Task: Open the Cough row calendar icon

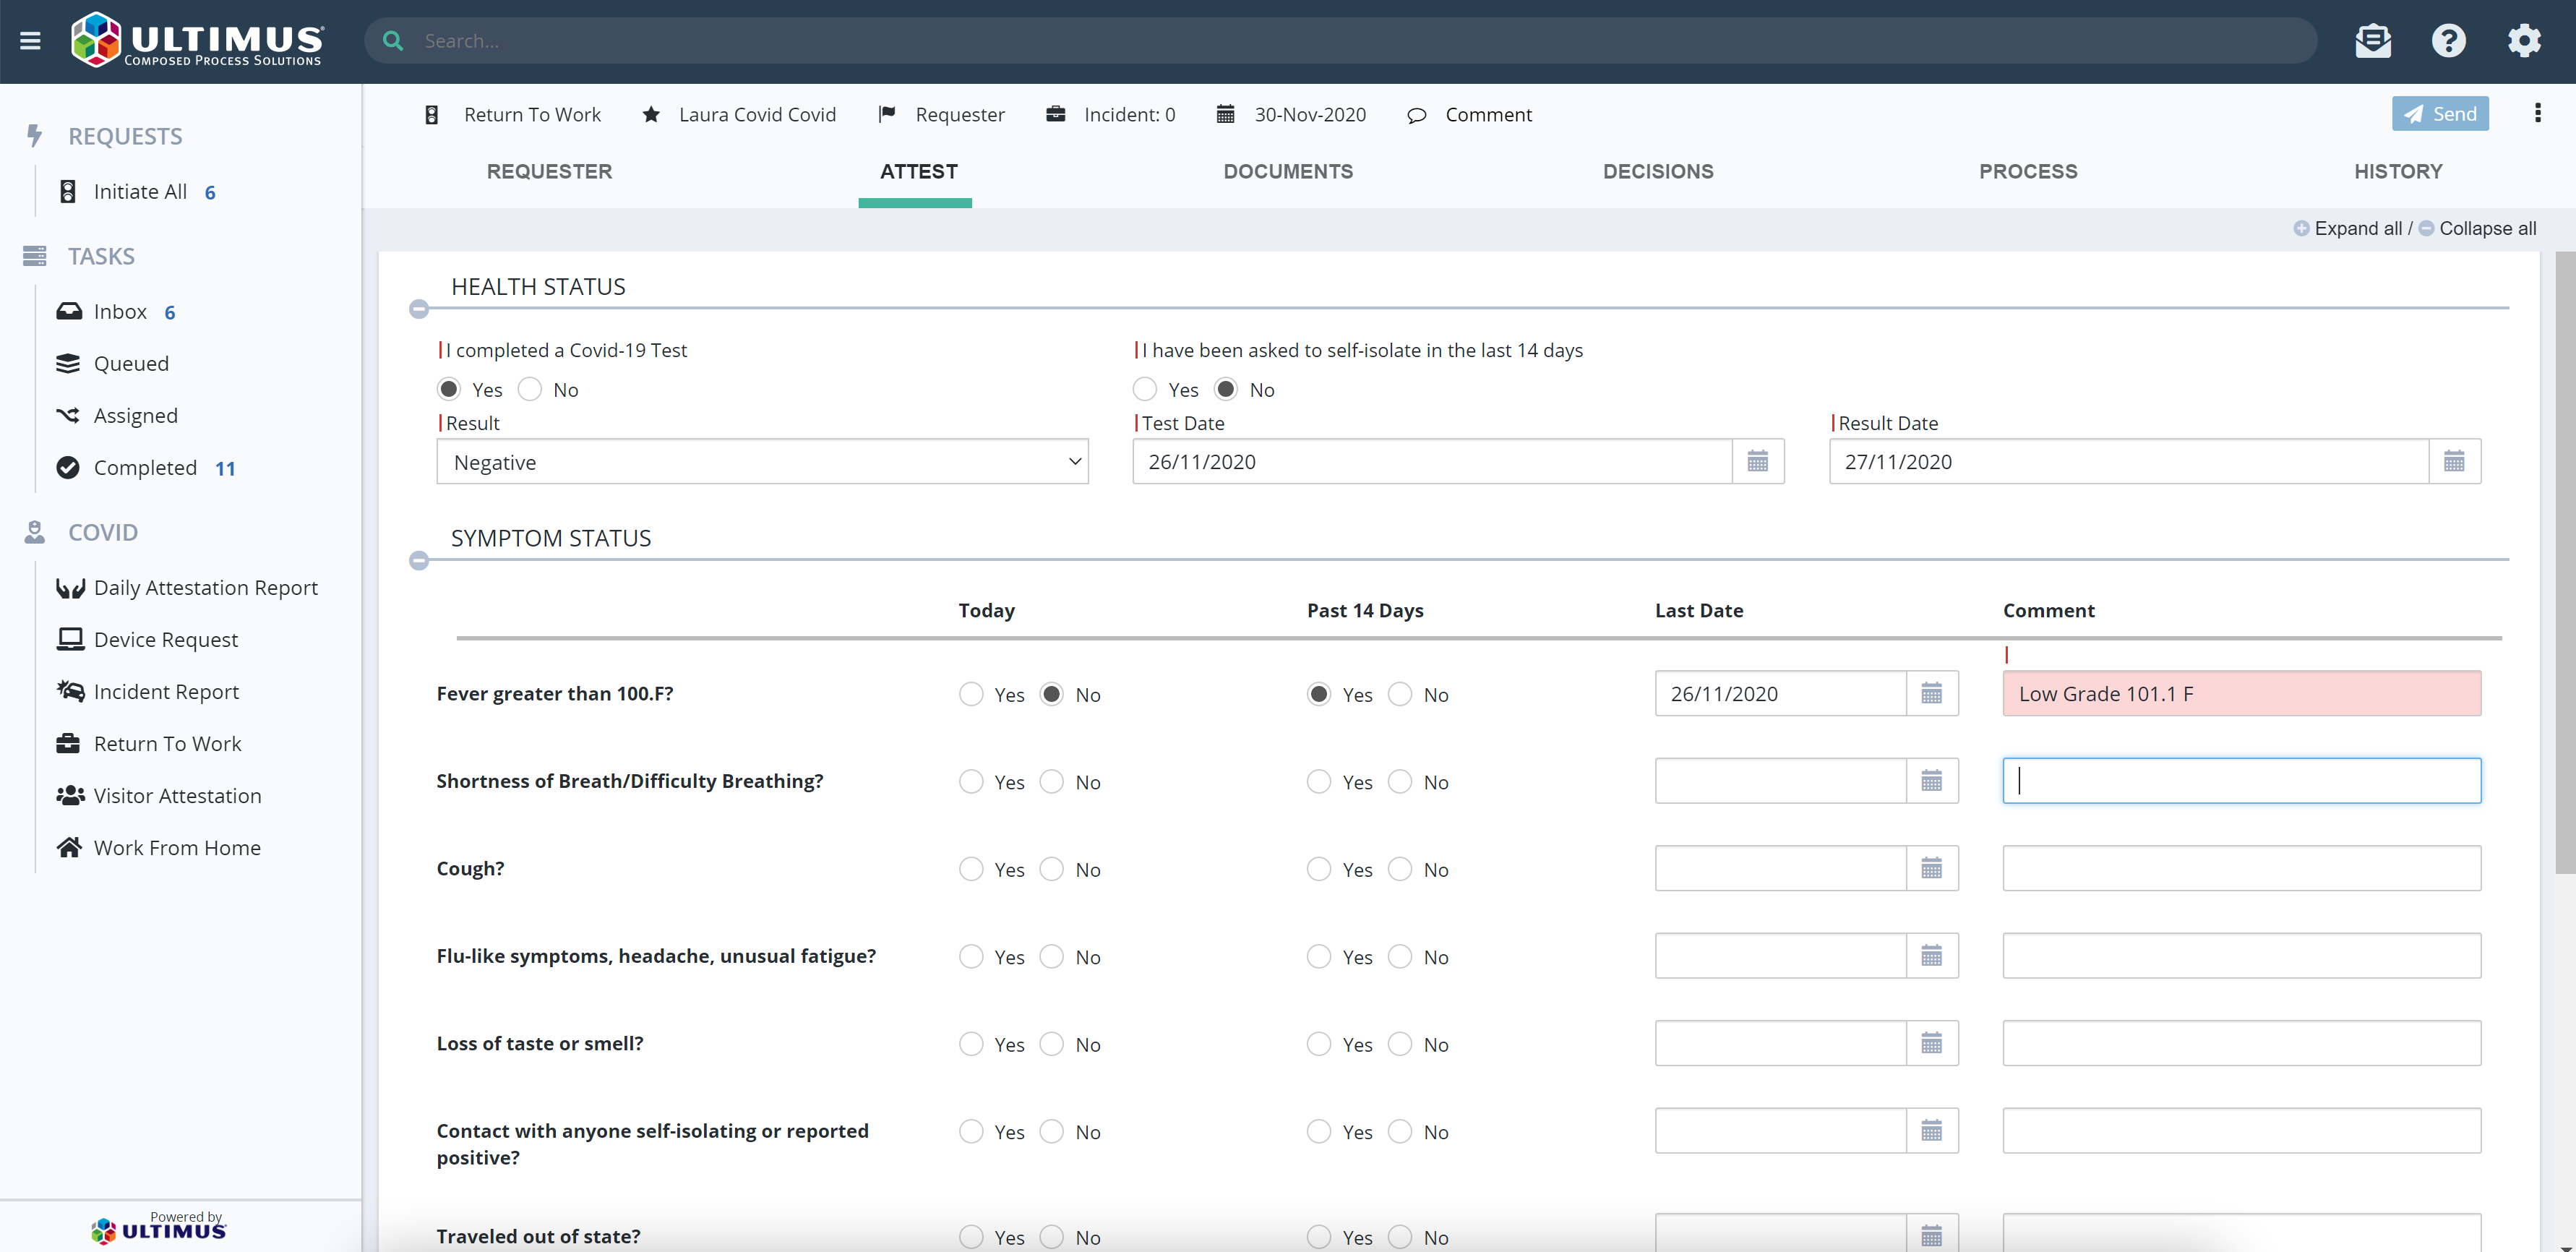Action: tap(1931, 868)
